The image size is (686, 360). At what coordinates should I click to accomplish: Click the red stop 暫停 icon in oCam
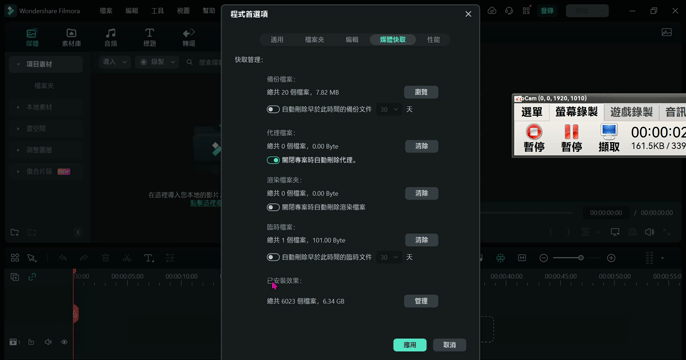pos(534,131)
